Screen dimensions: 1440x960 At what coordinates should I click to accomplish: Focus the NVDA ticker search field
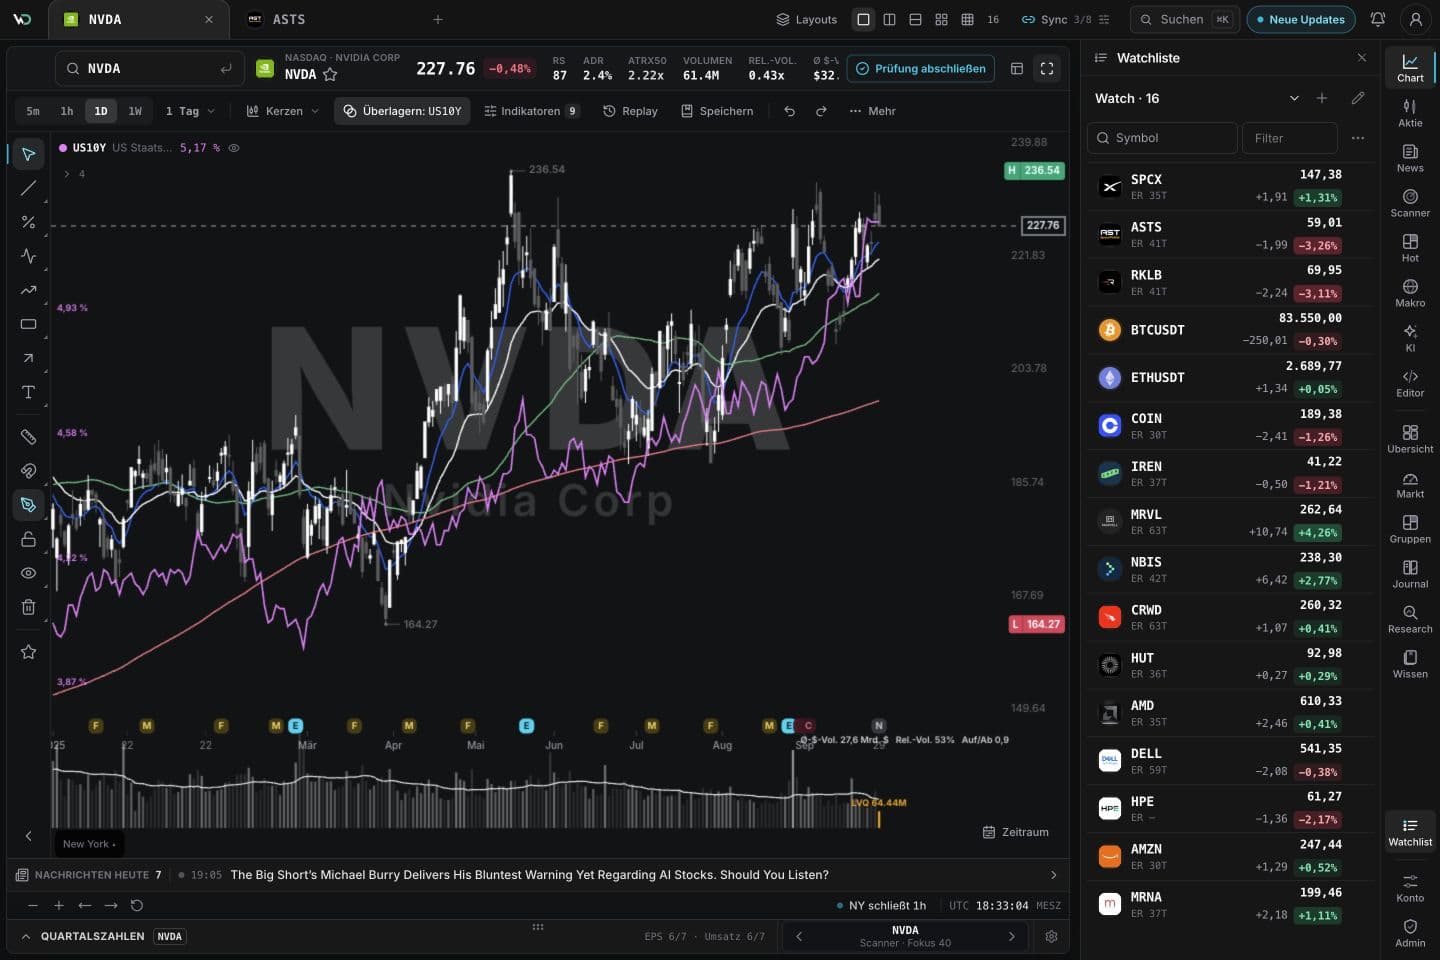[150, 69]
